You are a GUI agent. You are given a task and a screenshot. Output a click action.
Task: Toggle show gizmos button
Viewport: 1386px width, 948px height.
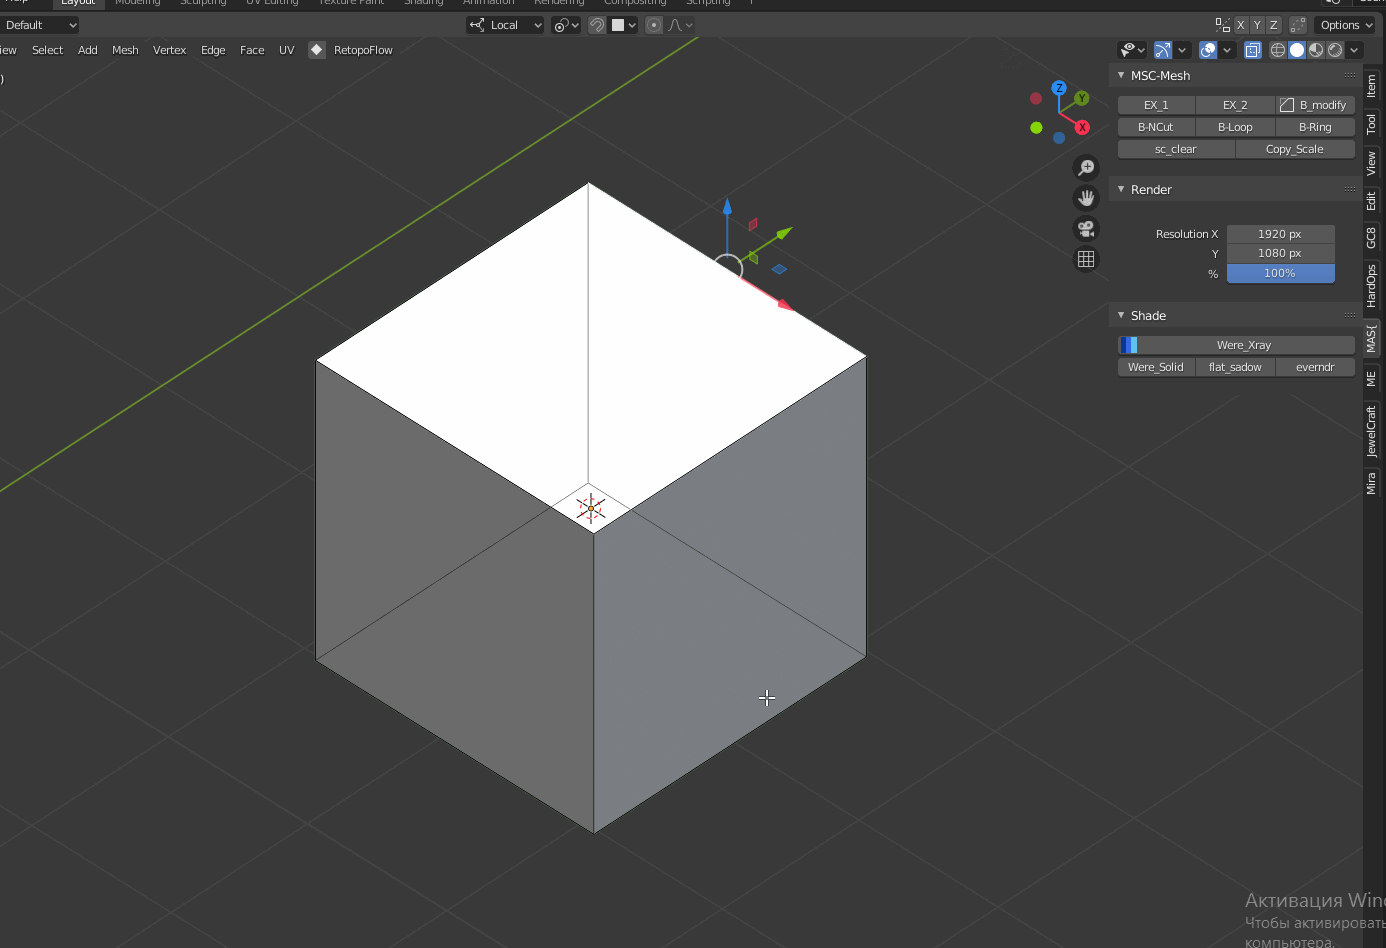[x=1163, y=50]
